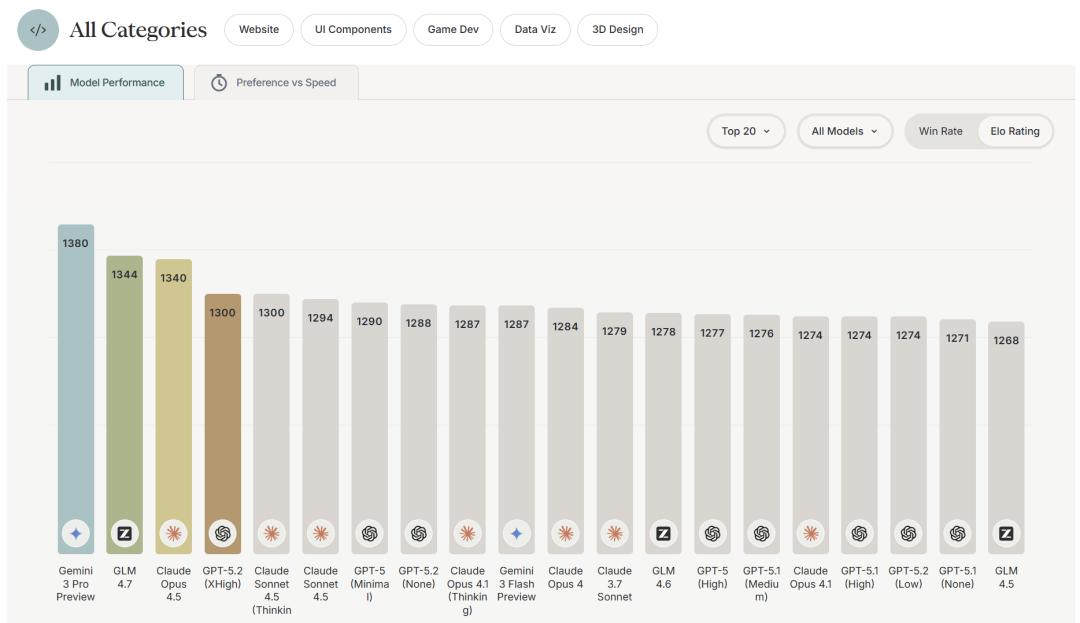Open the Top 20 dropdown
Viewport: 1080px width, 623px height.
pyautogui.click(x=746, y=131)
